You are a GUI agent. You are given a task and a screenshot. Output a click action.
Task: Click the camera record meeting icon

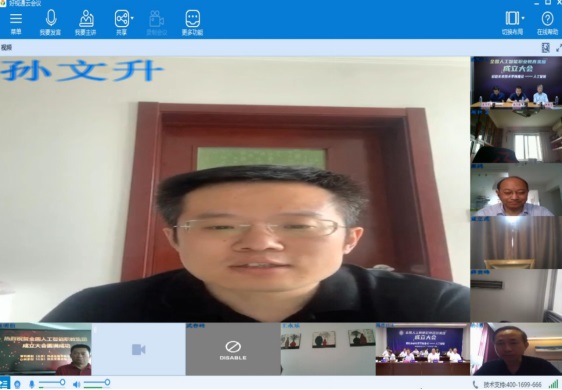point(156,19)
